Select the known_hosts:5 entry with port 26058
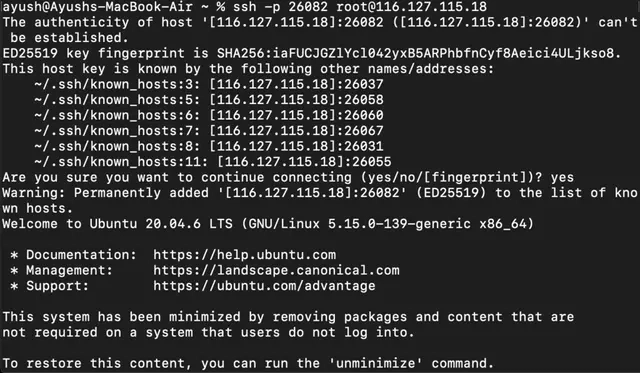Viewport: 640px width, 373px height. 209,100
